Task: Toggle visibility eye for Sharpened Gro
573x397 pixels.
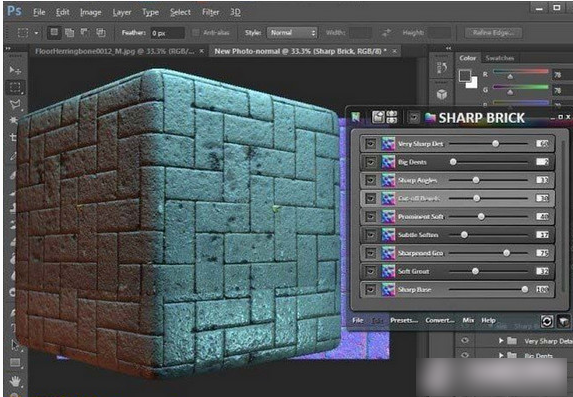Action: pos(370,253)
